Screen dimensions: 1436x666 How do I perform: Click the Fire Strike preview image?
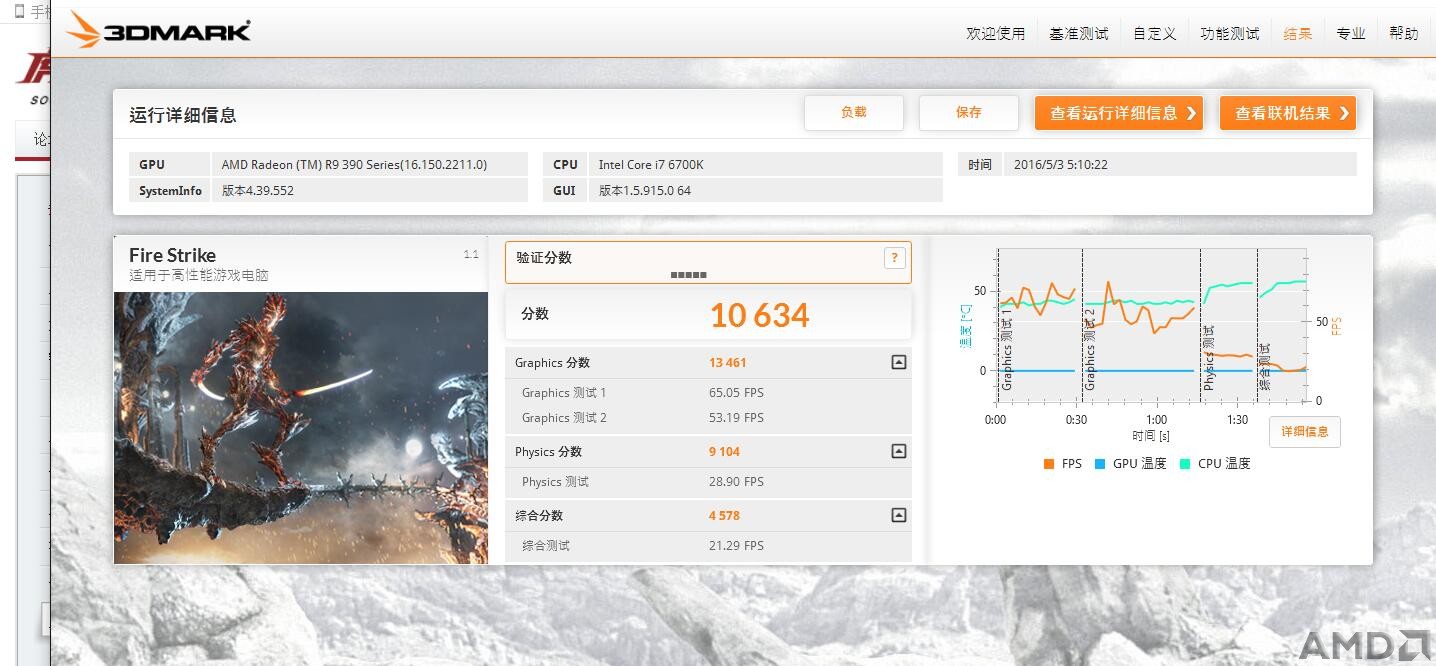click(x=301, y=428)
